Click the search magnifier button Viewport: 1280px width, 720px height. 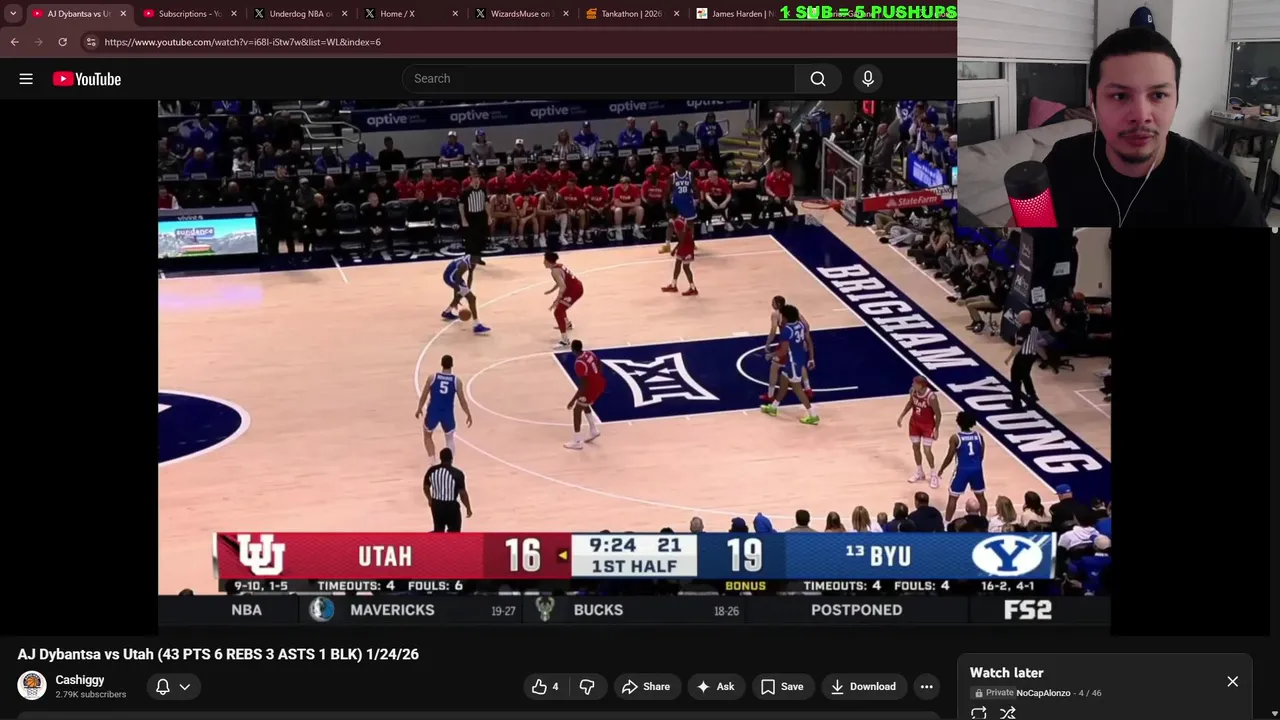818,79
